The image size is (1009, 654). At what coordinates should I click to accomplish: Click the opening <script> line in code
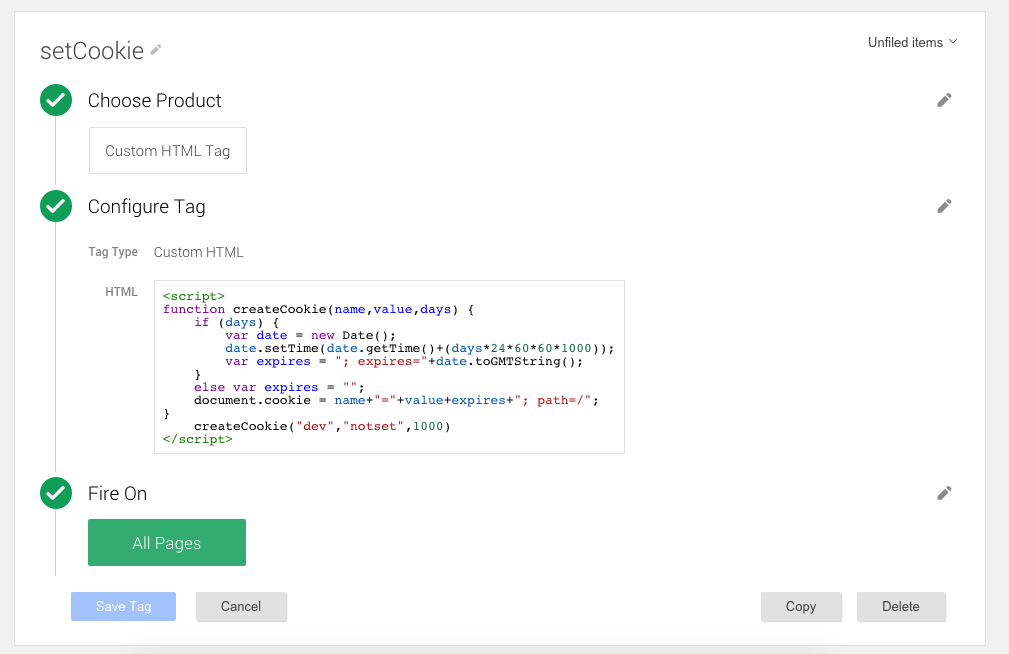pyautogui.click(x=194, y=296)
